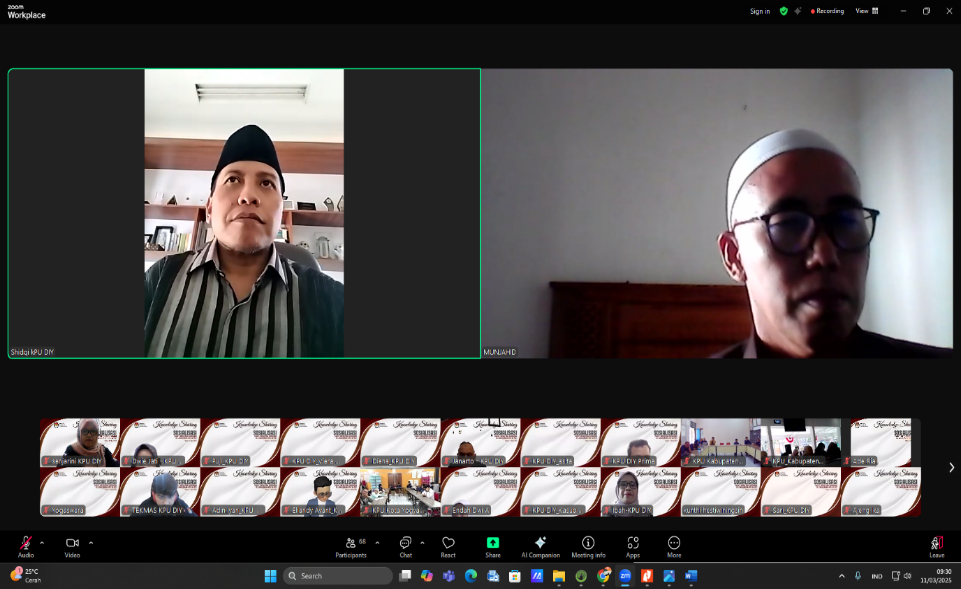Expand the arrow next to Participants

click(x=377, y=543)
